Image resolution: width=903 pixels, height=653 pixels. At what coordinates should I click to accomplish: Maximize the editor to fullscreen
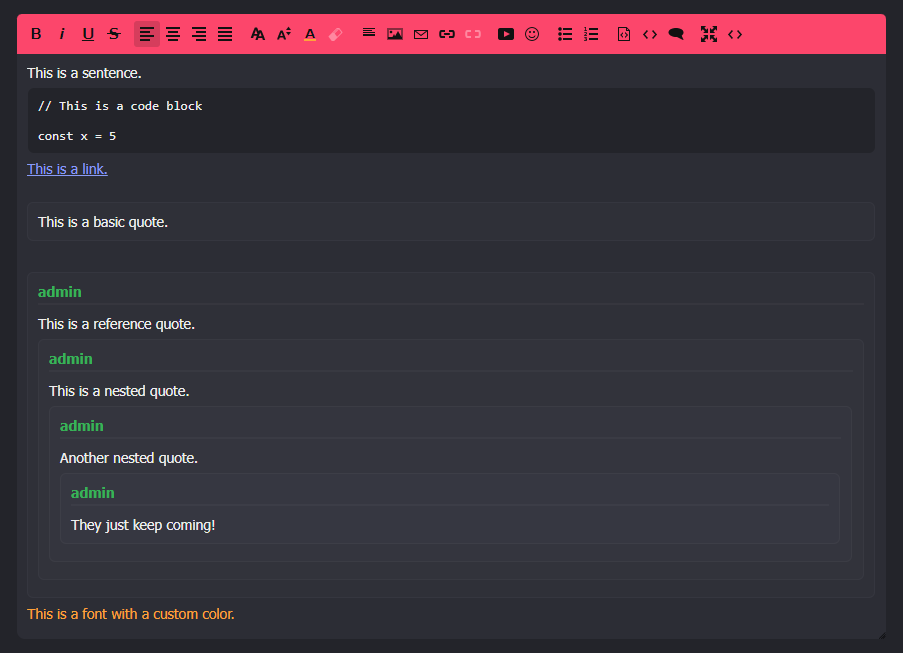pos(709,34)
